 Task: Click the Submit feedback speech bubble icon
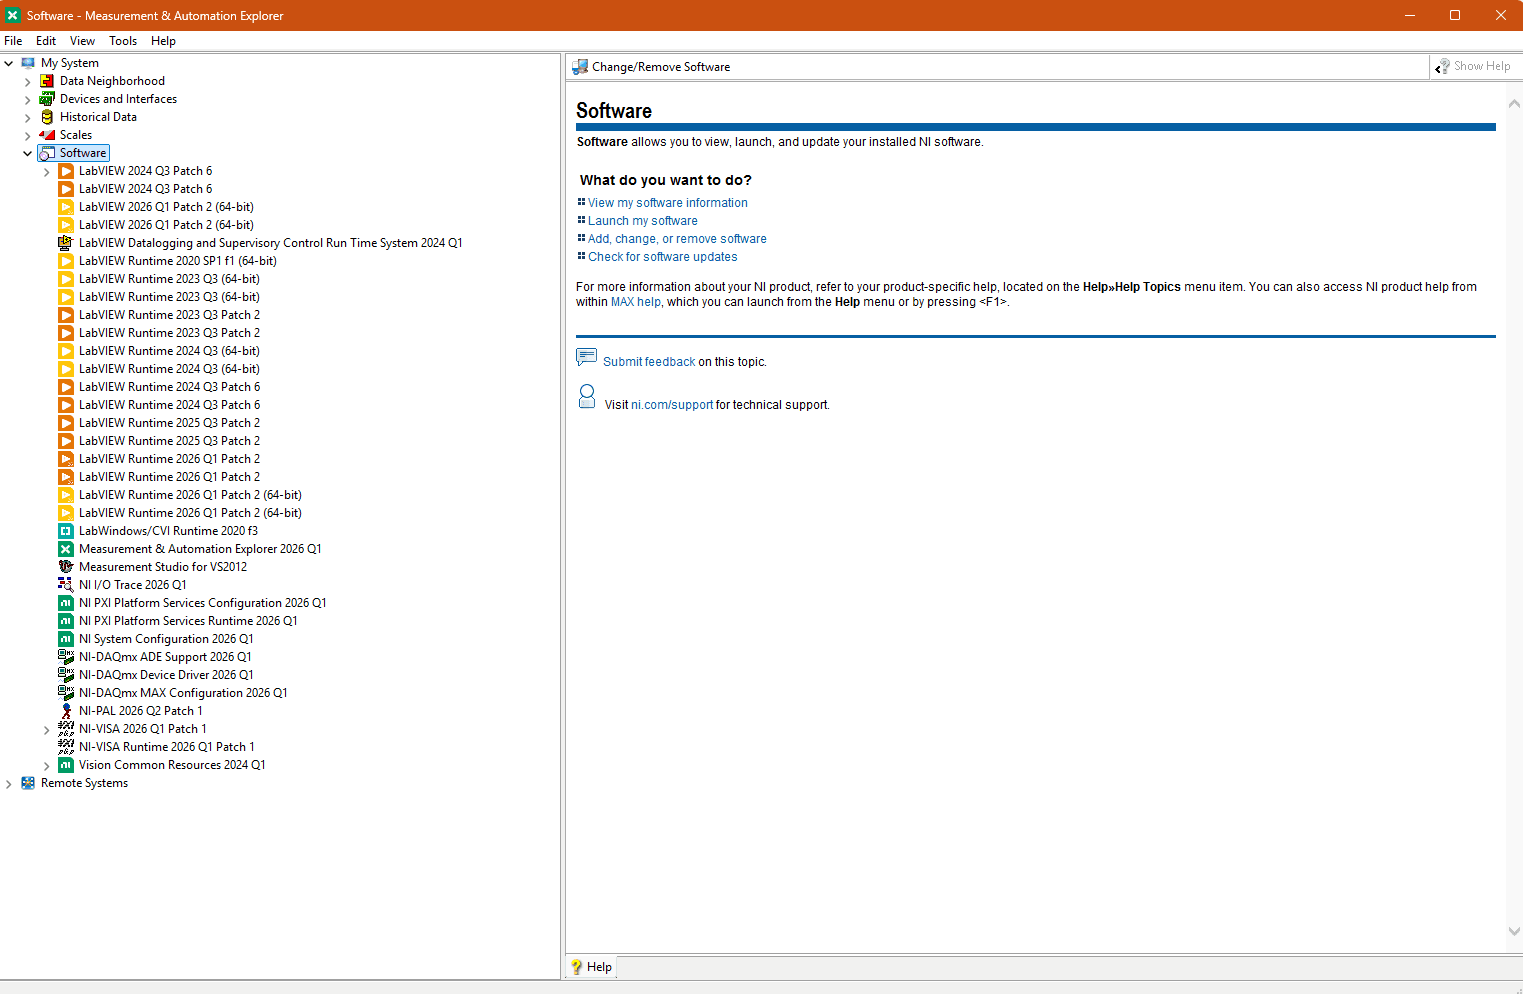[x=587, y=357]
